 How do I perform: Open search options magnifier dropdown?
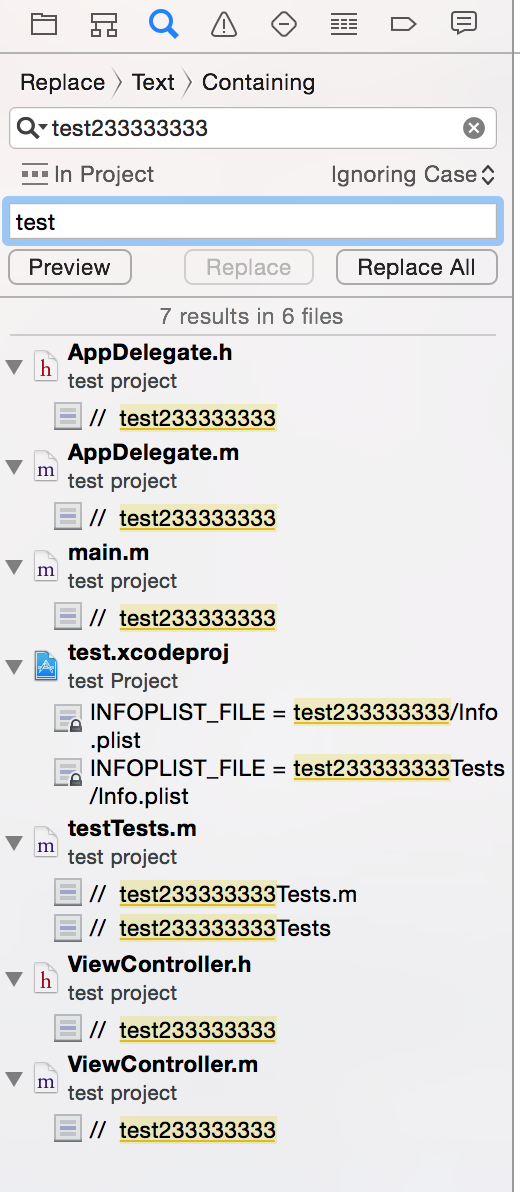coord(32,128)
